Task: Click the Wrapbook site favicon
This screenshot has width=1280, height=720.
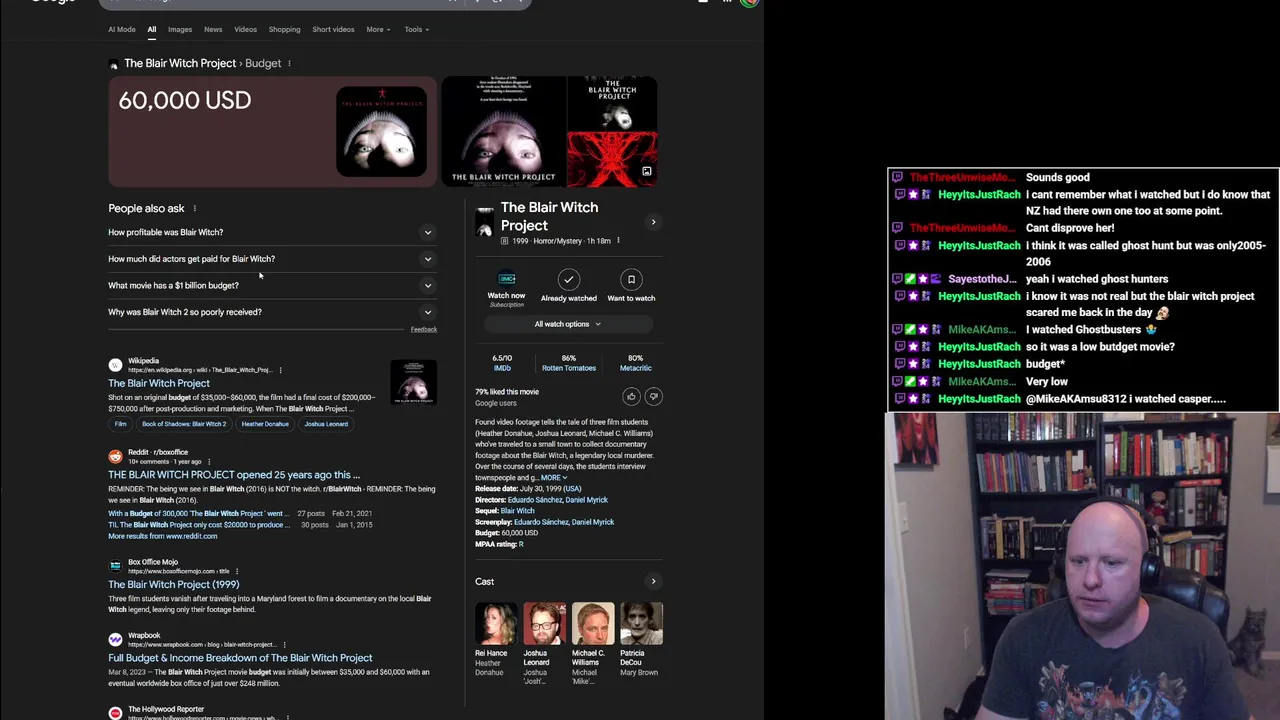Action: tap(115, 639)
